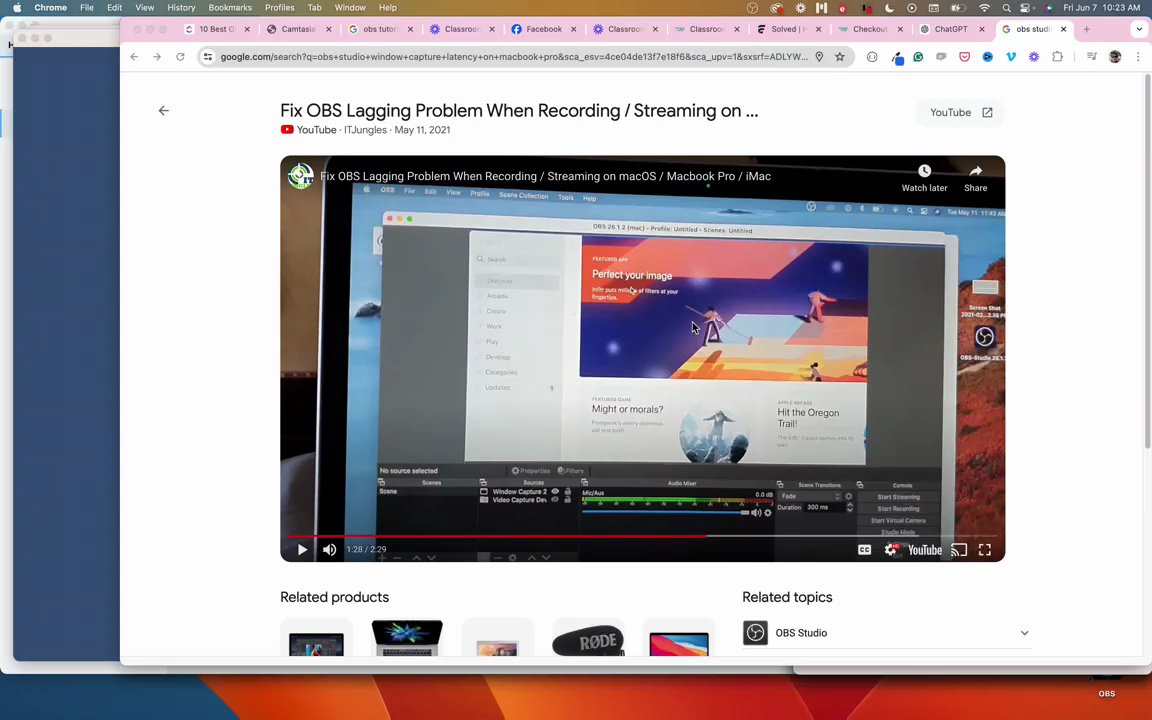Image resolution: width=1152 pixels, height=720 pixels.
Task: Open the Extensions puzzle-piece menu
Action: pos(1057,57)
